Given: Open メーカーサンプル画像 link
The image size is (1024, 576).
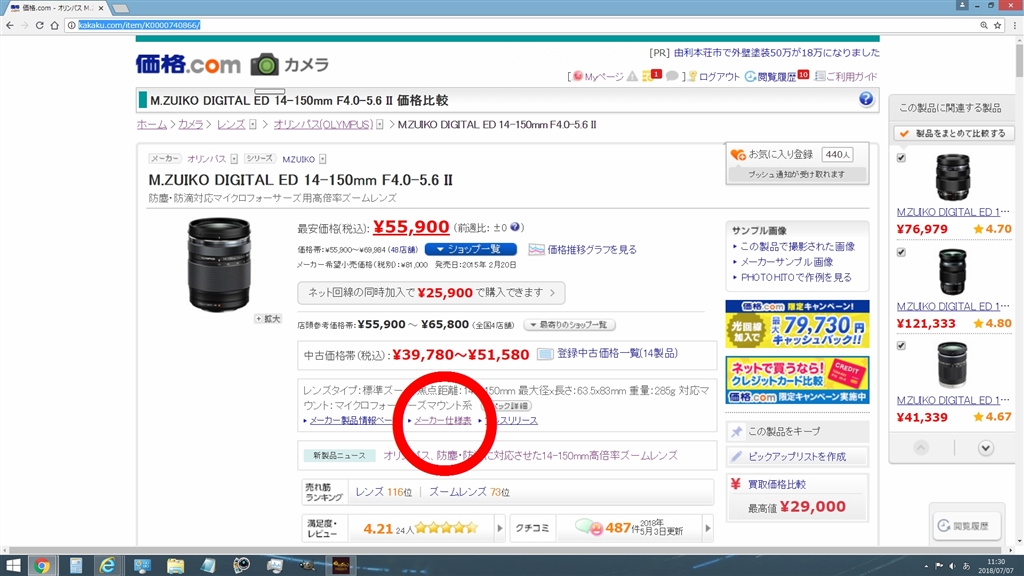Looking at the screenshot, I should (787, 262).
